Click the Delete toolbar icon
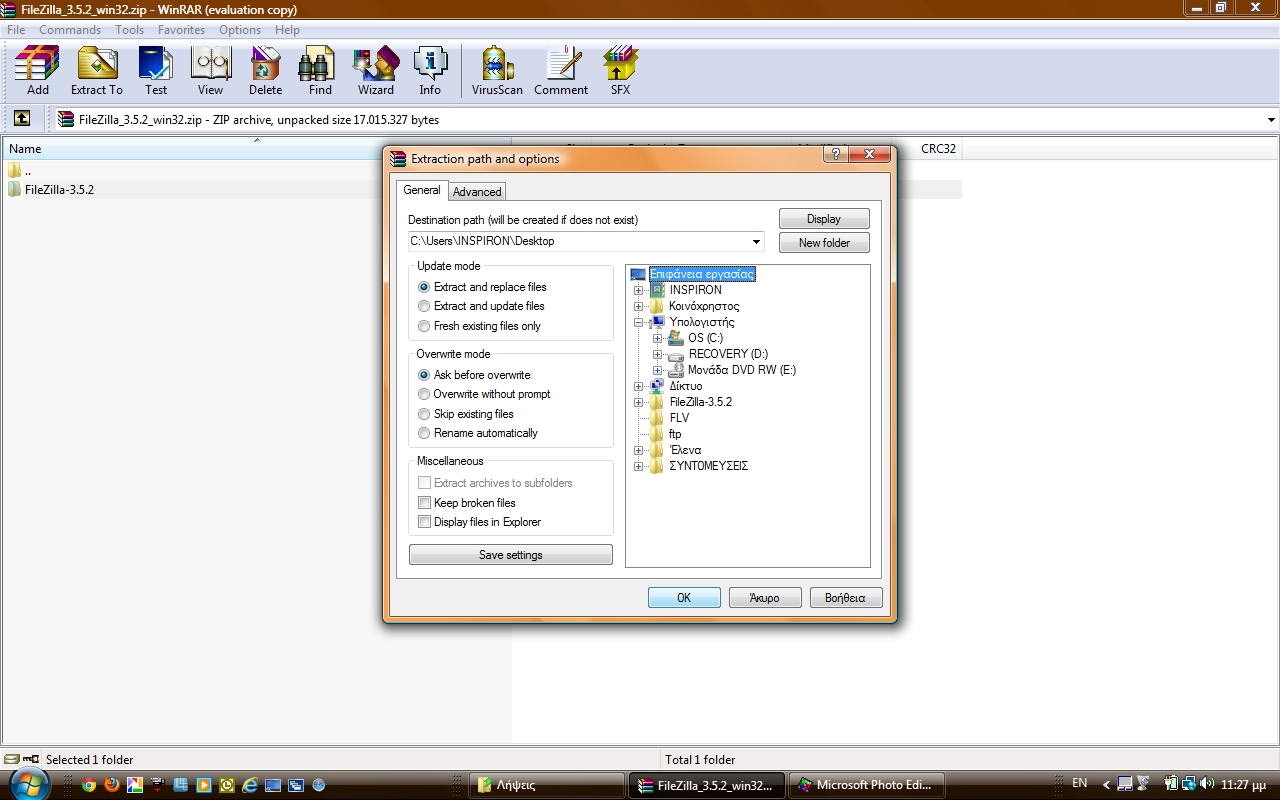This screenshot has width=1280, height=800. [265, 70]
